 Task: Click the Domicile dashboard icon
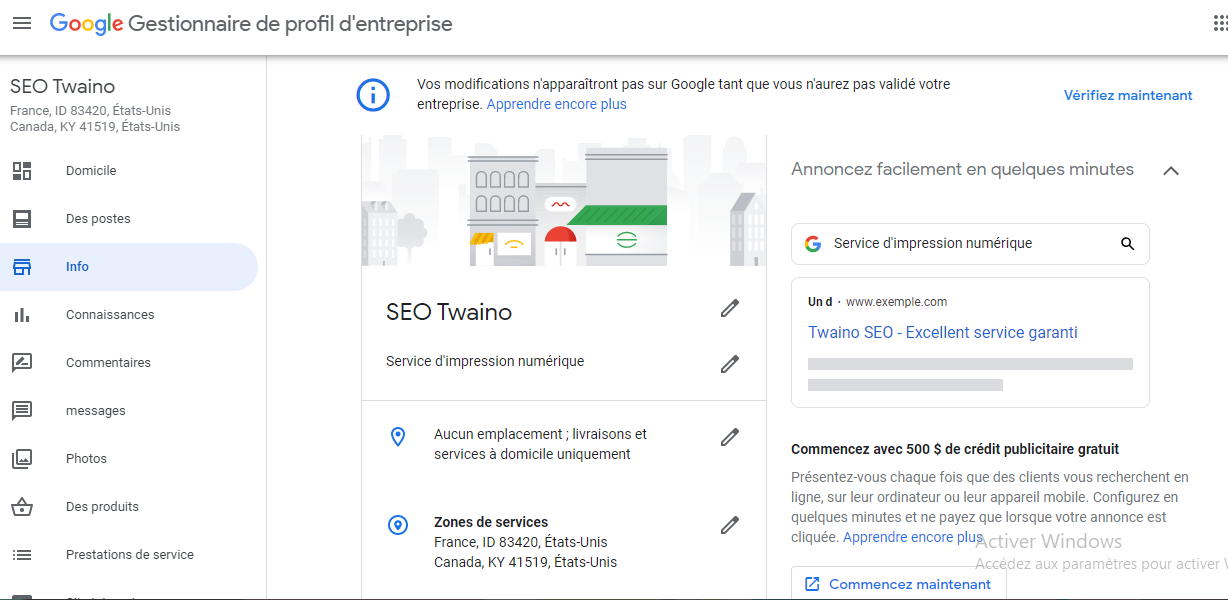[22, 171]
